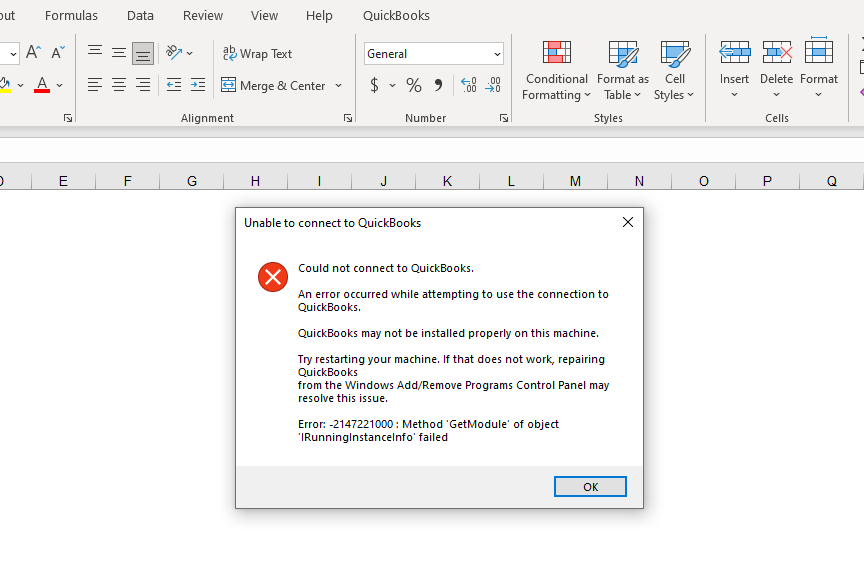Open Alignment settings dialog launcher
This screenshot has width=864, height=564.
point(348,118)
